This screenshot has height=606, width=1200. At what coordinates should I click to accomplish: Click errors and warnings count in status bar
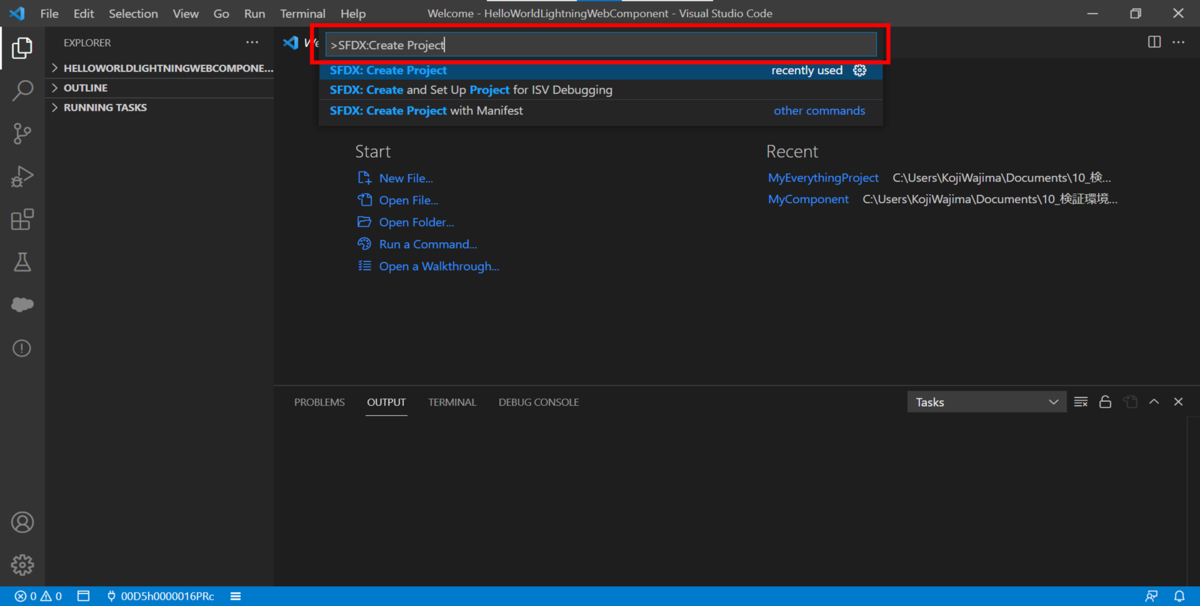38,596
